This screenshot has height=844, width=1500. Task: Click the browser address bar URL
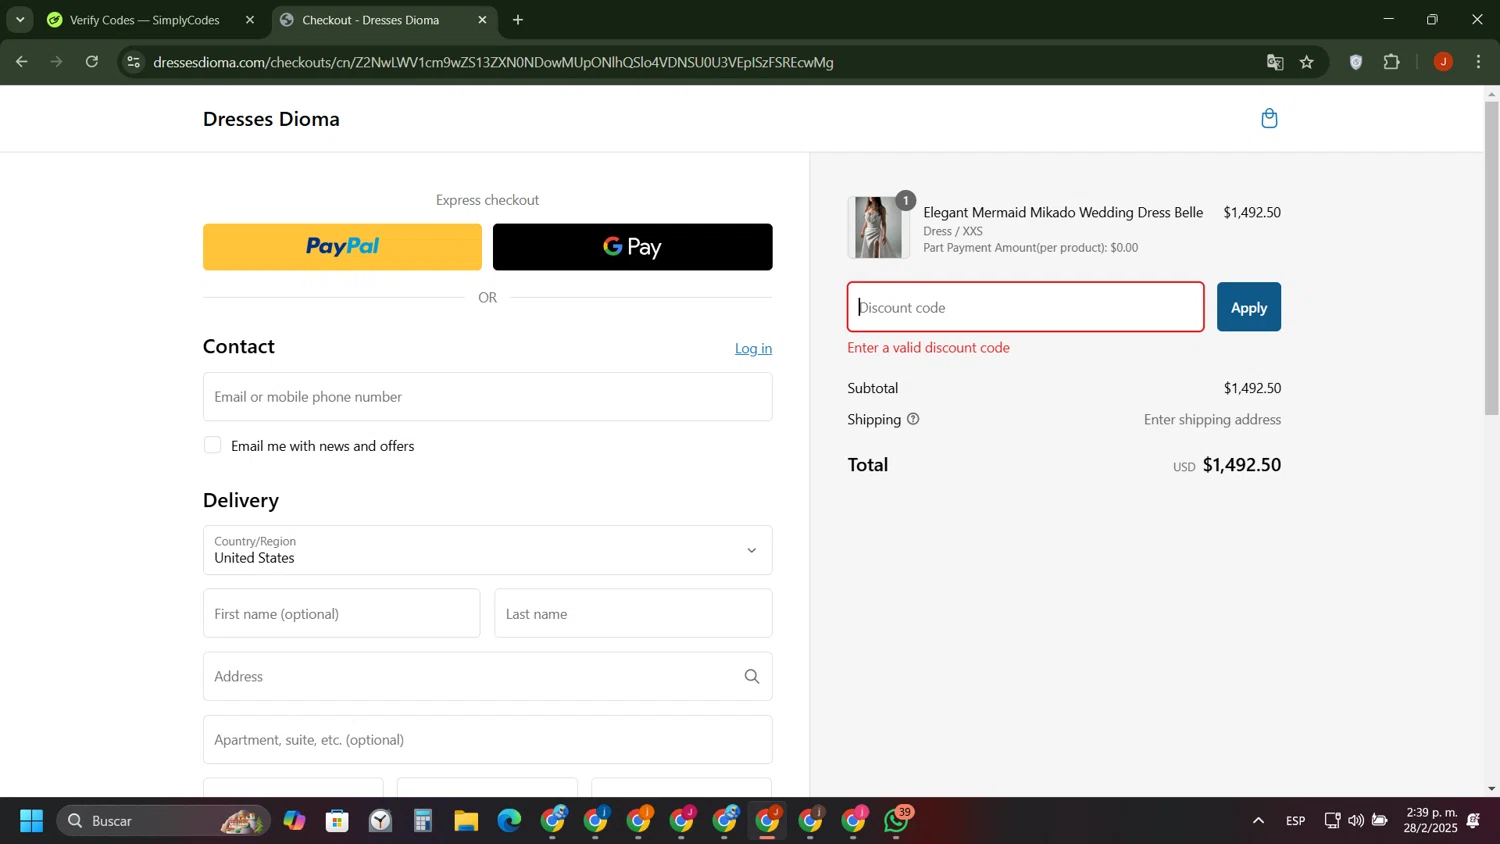(493, 62)
